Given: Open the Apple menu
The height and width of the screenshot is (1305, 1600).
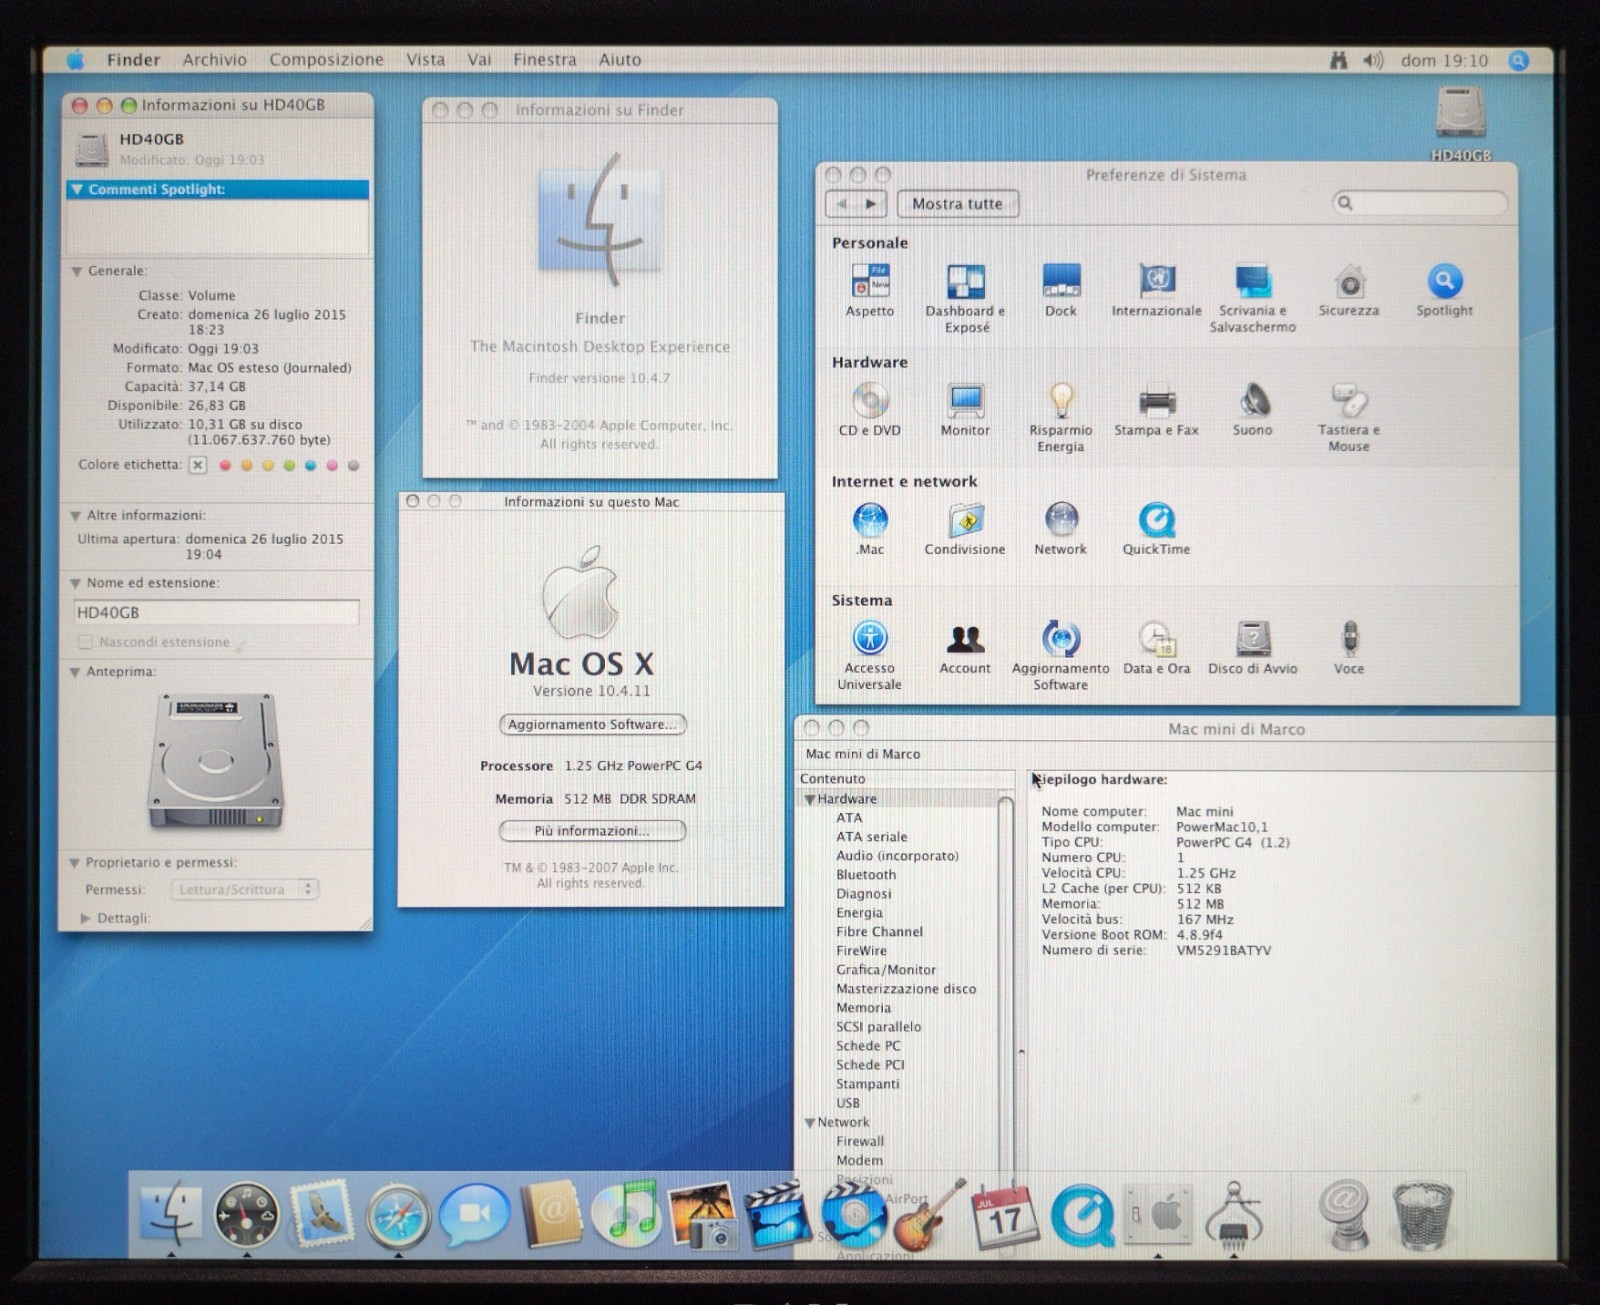Looking at the screenshot, I should [x=76, y=60].
